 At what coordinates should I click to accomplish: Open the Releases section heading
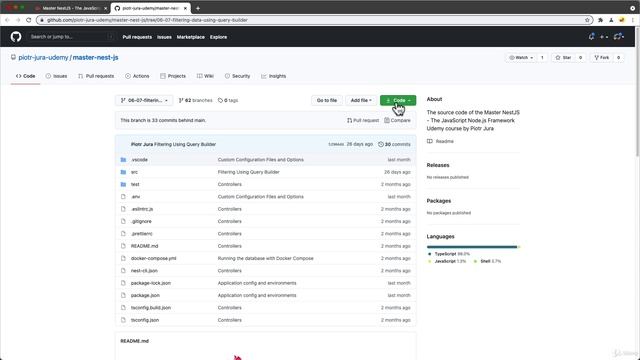(x=438, y=165)
